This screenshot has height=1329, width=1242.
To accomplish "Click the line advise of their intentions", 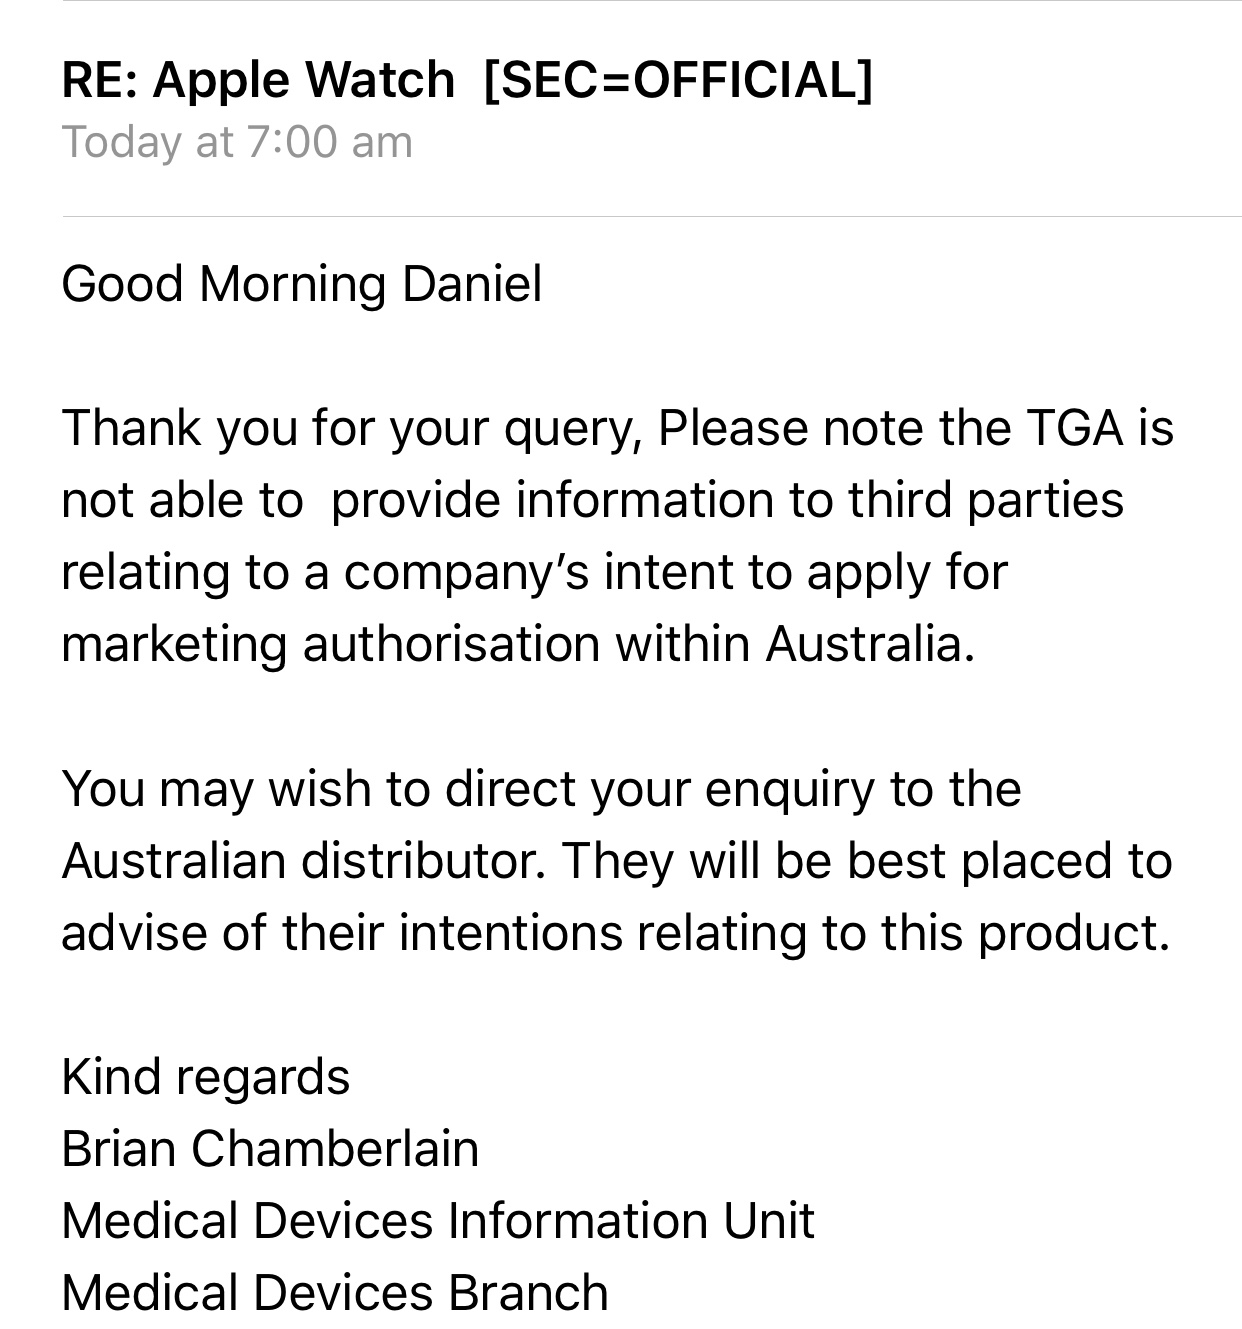I will coord(615,933).
